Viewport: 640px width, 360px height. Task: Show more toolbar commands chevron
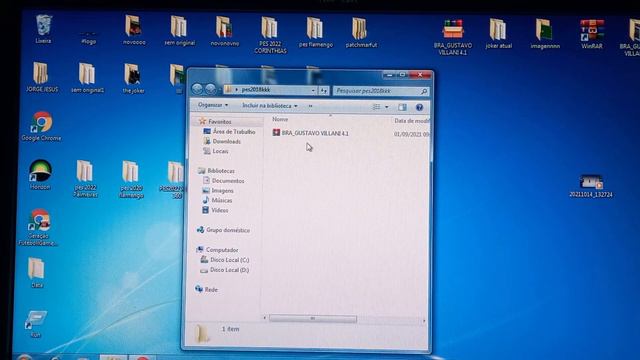[x=311, y=106]
